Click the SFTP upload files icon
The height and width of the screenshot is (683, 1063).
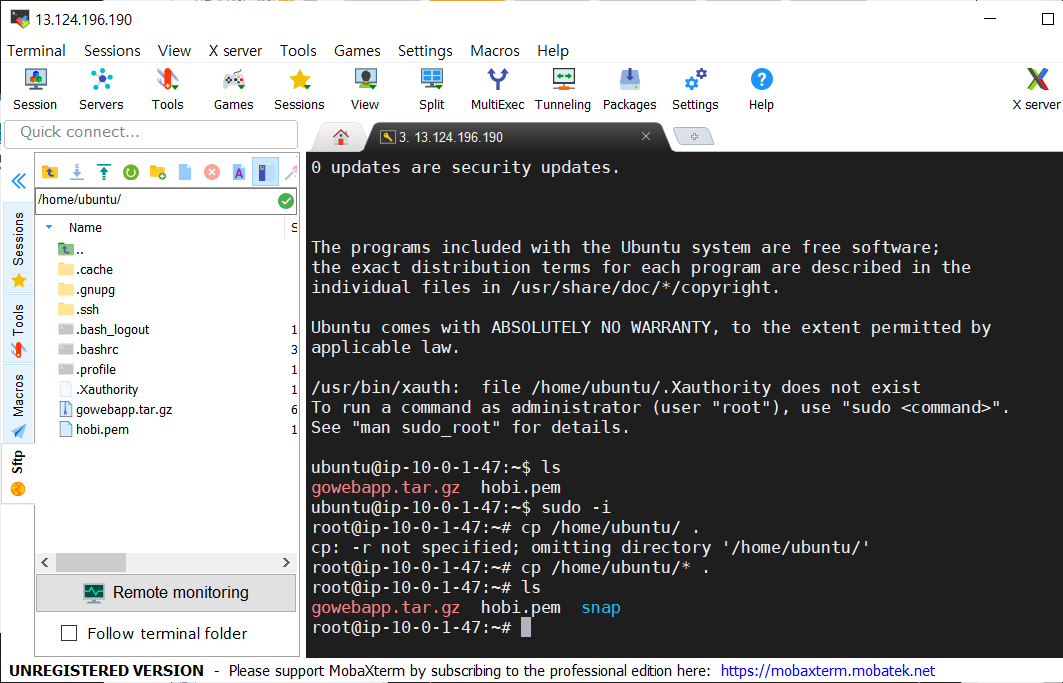tap(104, 172)
